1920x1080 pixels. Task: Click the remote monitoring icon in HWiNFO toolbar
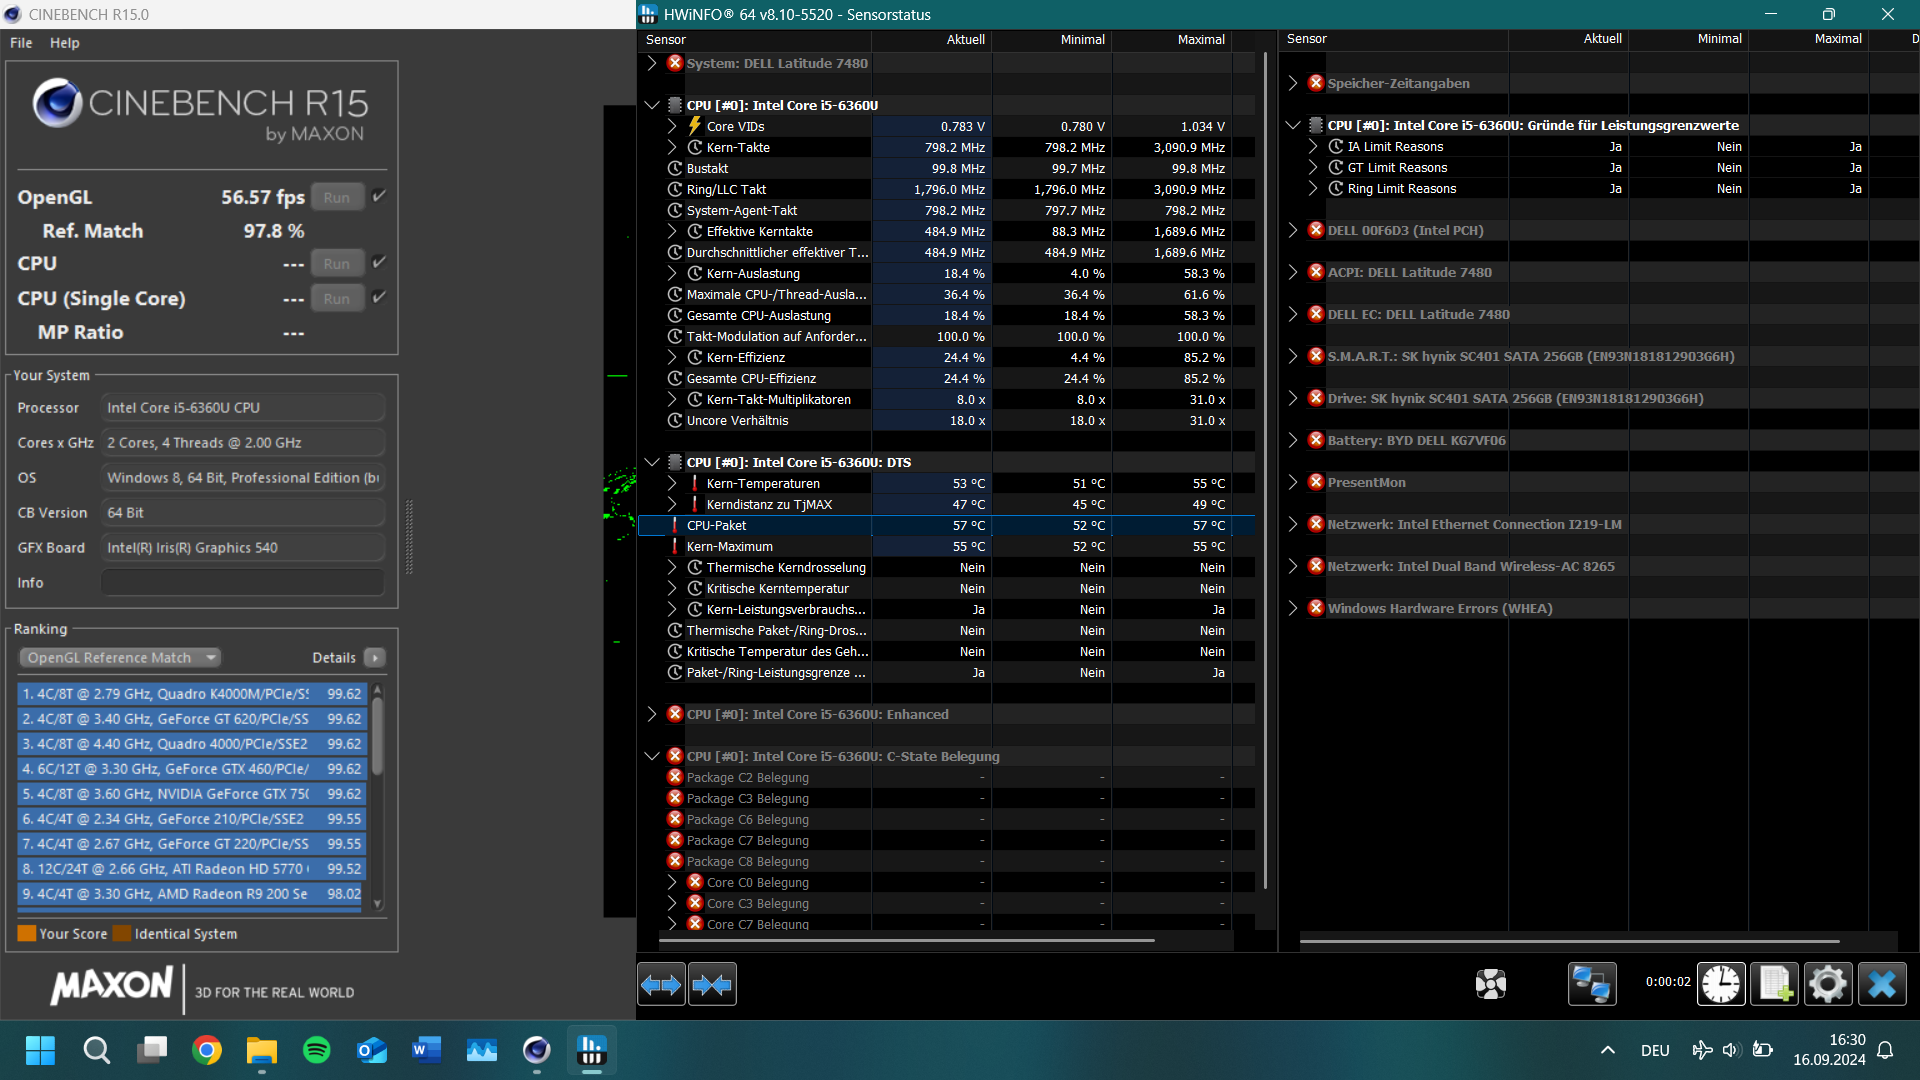[1590, 984]
